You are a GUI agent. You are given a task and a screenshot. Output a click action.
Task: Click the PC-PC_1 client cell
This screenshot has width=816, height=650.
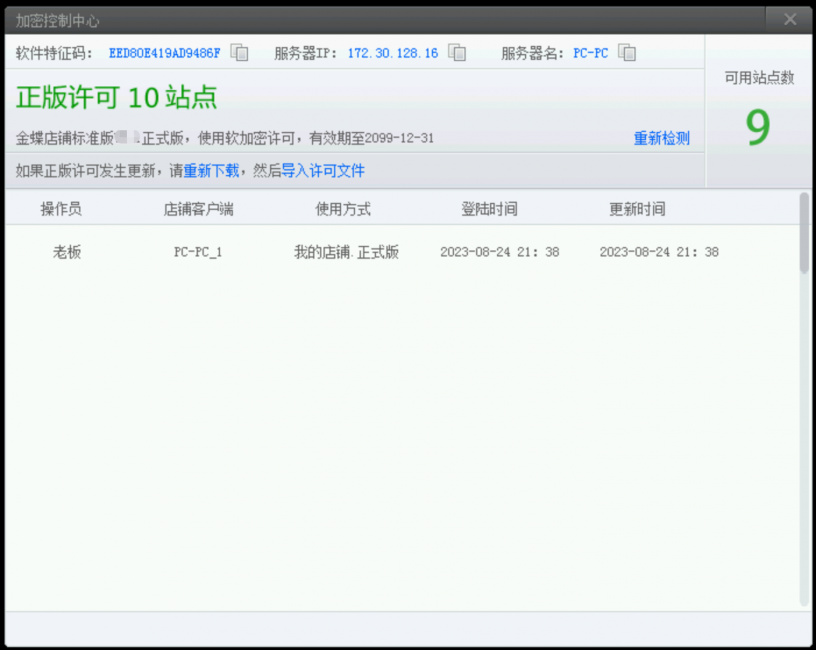pyautogui.click(x=198, y=252)
